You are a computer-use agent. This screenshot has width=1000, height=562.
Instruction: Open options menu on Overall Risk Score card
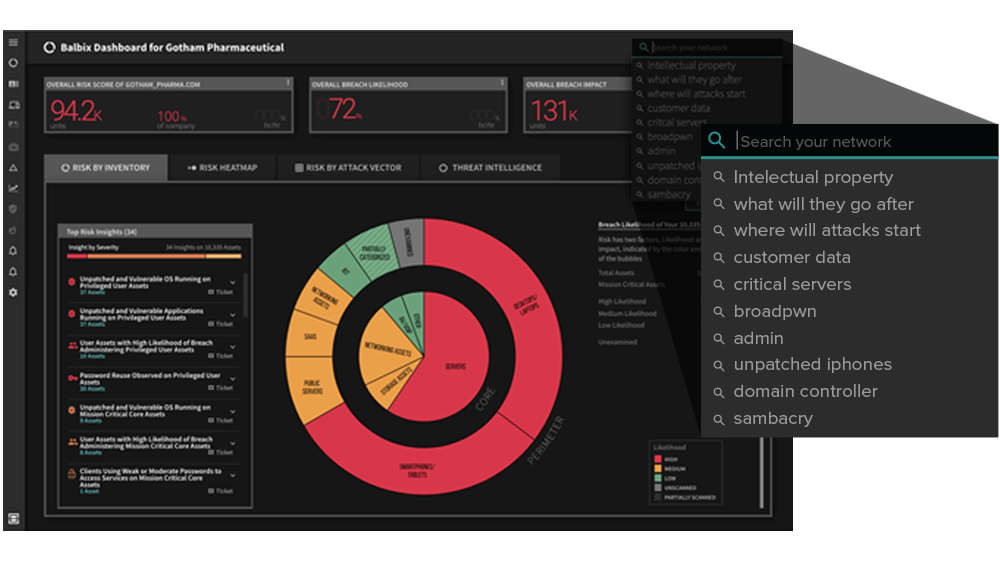tap(288, 83)
